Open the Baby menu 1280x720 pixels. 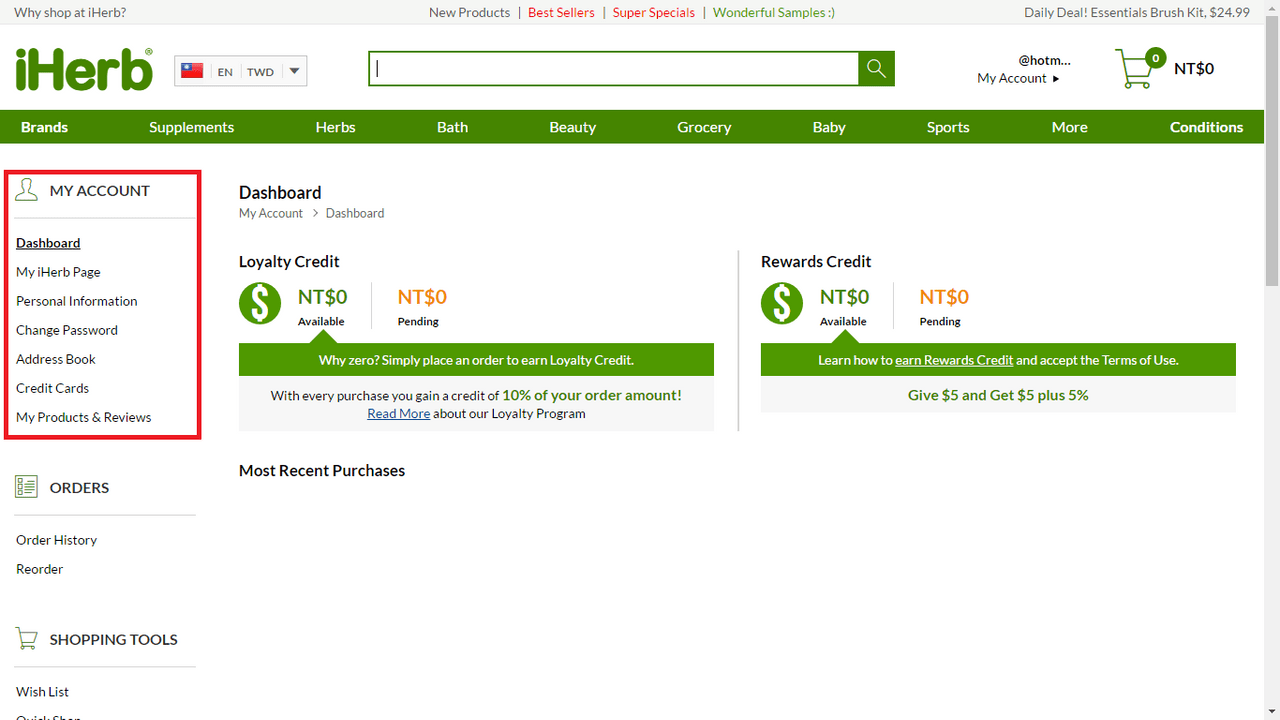click(829, 127)
